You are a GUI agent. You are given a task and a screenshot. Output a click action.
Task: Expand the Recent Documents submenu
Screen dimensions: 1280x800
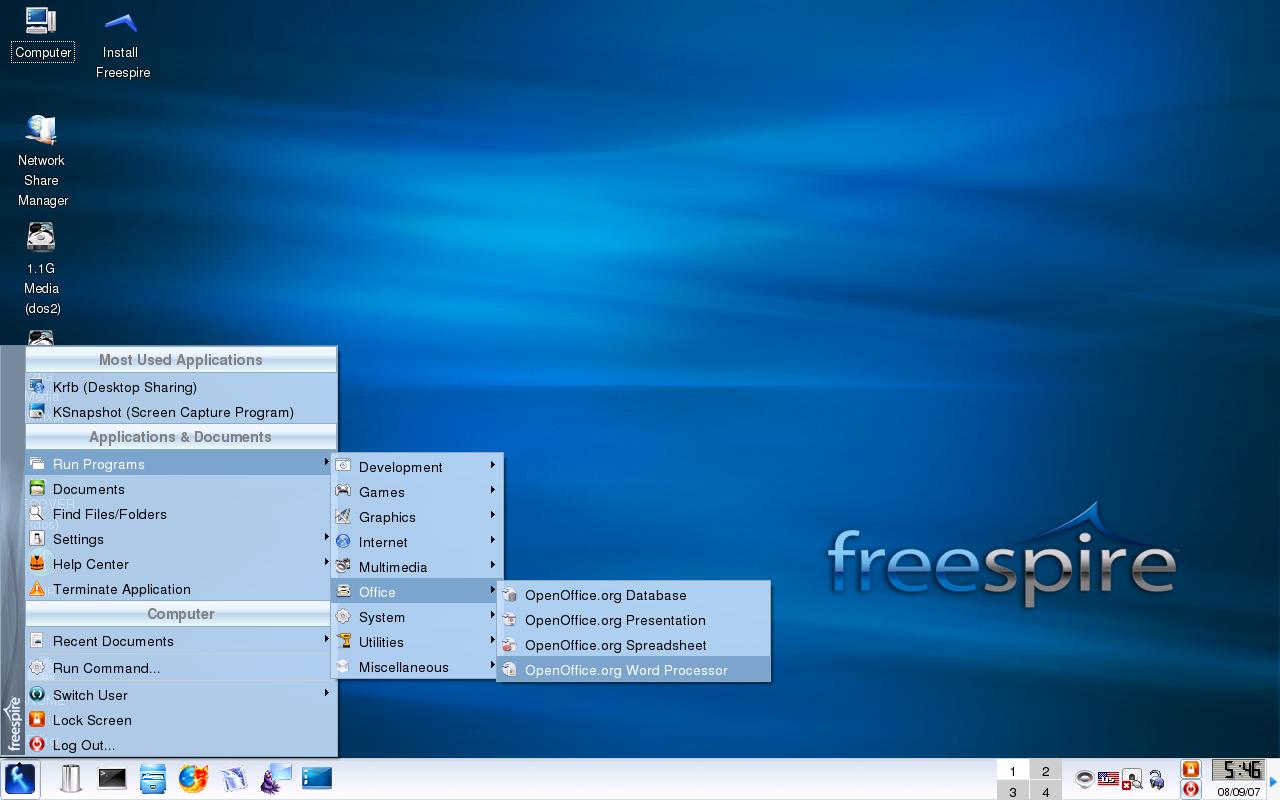[181, 641]
